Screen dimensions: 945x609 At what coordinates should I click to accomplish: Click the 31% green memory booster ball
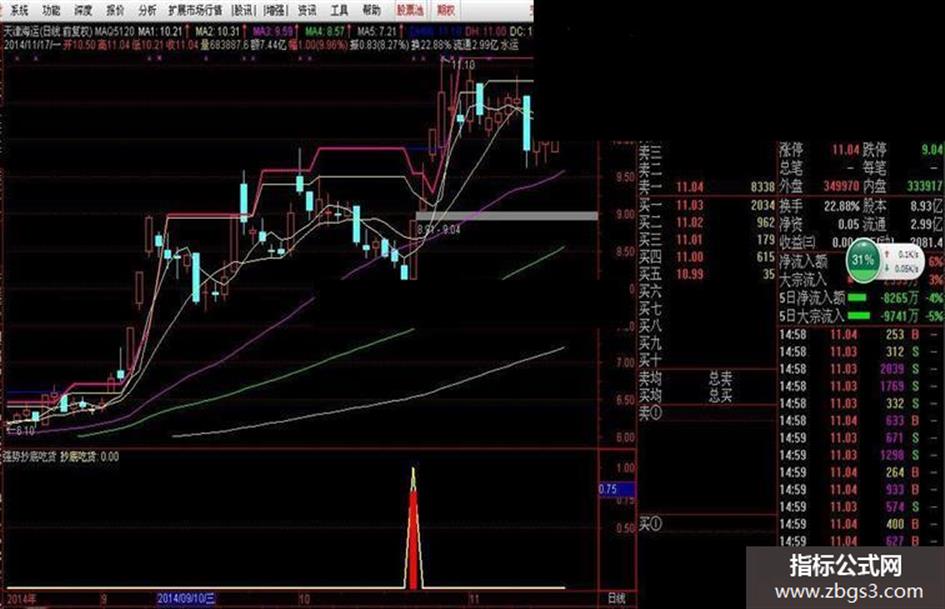click(x=863, y=260)
